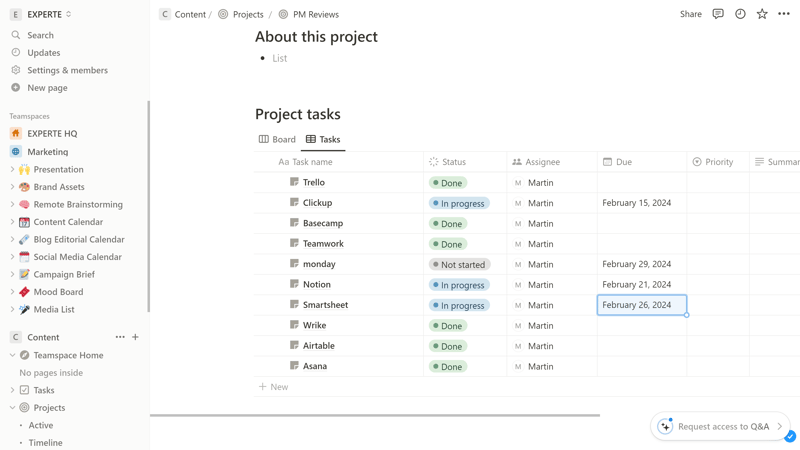The image size is (800, 450).
Task: Open the Active view under Projects
Action: tap(41, 425)
